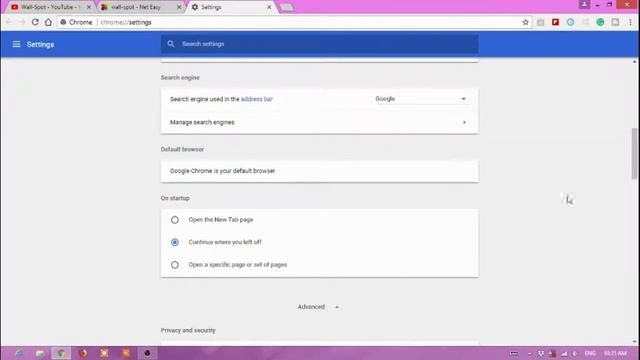Screen dimensions: 640x360
Task: Click the Search engine section heading
Action: (180, 78)
